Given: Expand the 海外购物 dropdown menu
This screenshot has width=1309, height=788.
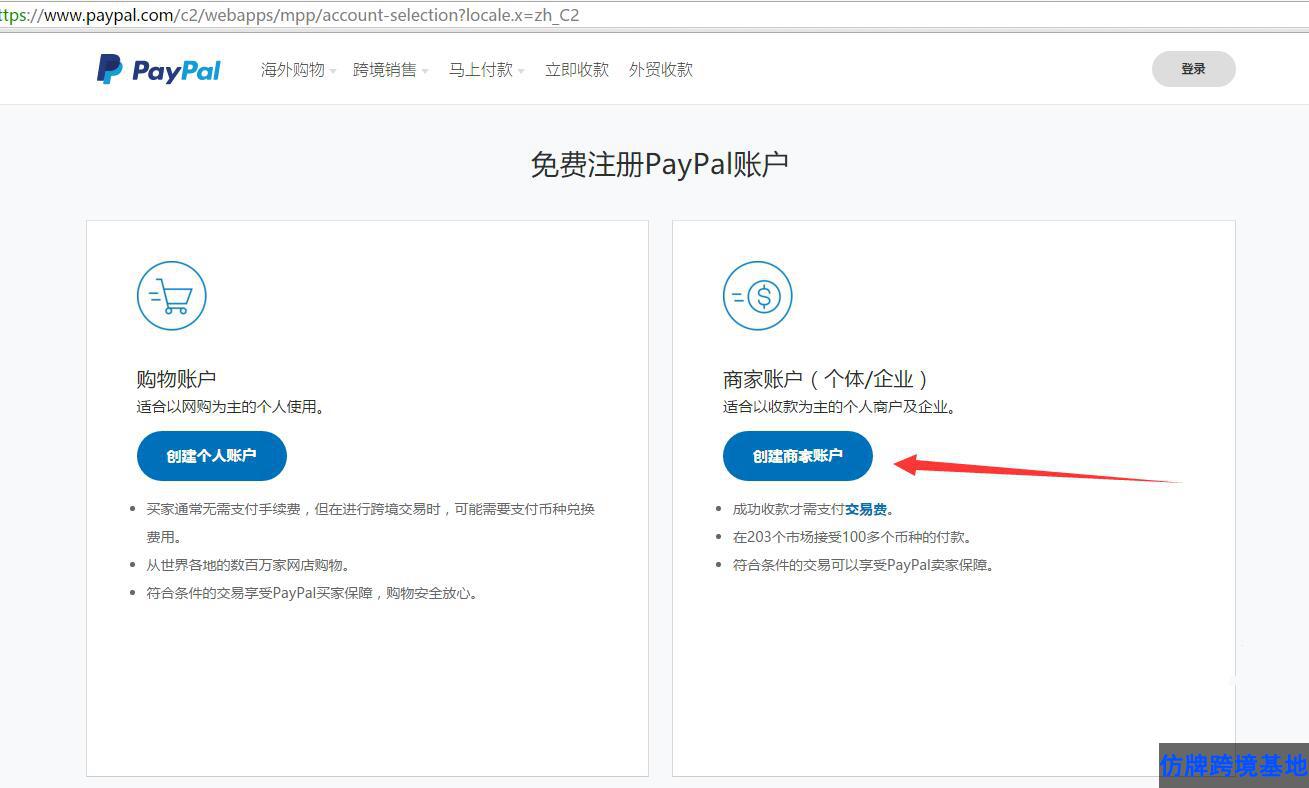Looking at the screenshot, I should coord(298,70).
